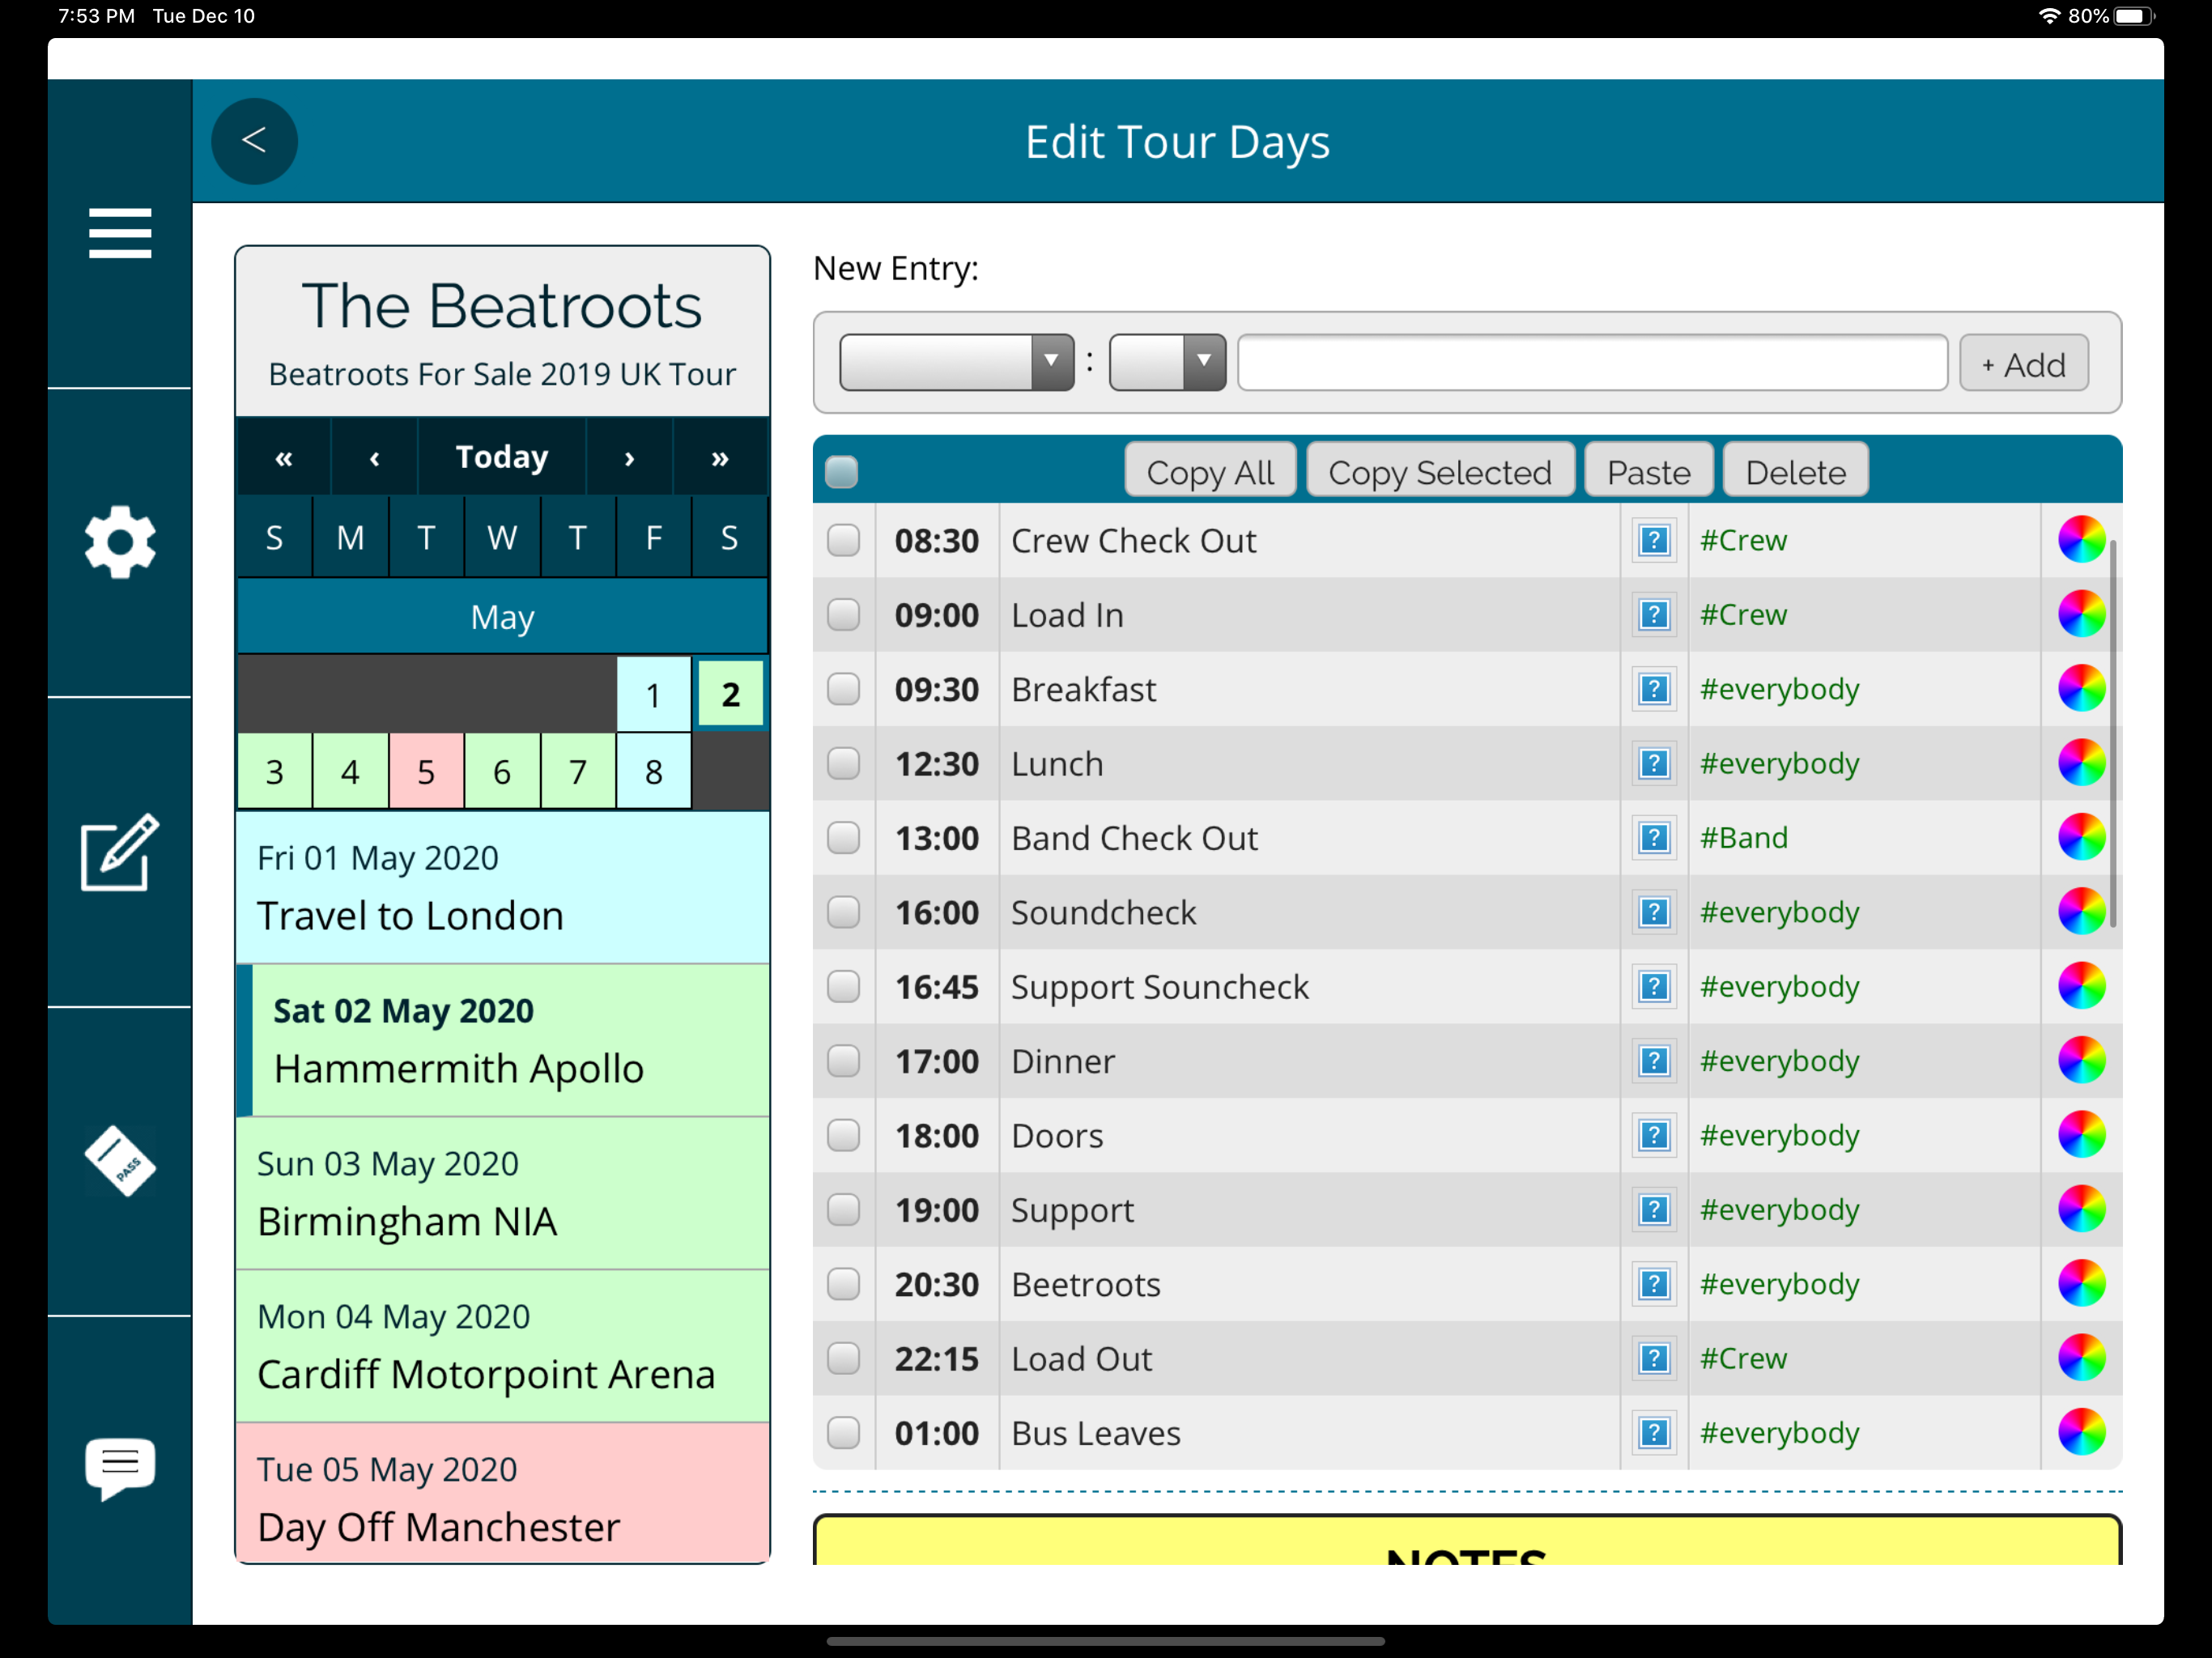Jump back with the double left arrow
Image resolution: width=2212 pixels, height=1658 pixels.
(x=284, y=458)
